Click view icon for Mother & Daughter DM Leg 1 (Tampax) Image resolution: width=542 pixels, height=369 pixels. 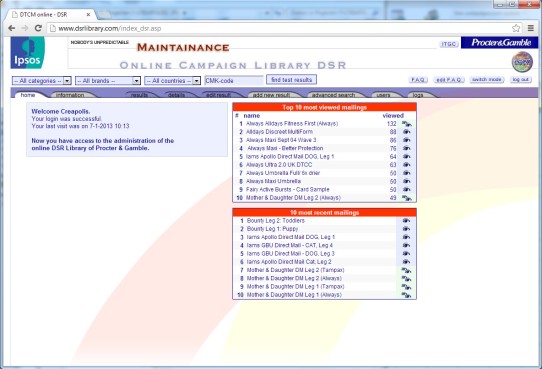click(x=406, y=287)
